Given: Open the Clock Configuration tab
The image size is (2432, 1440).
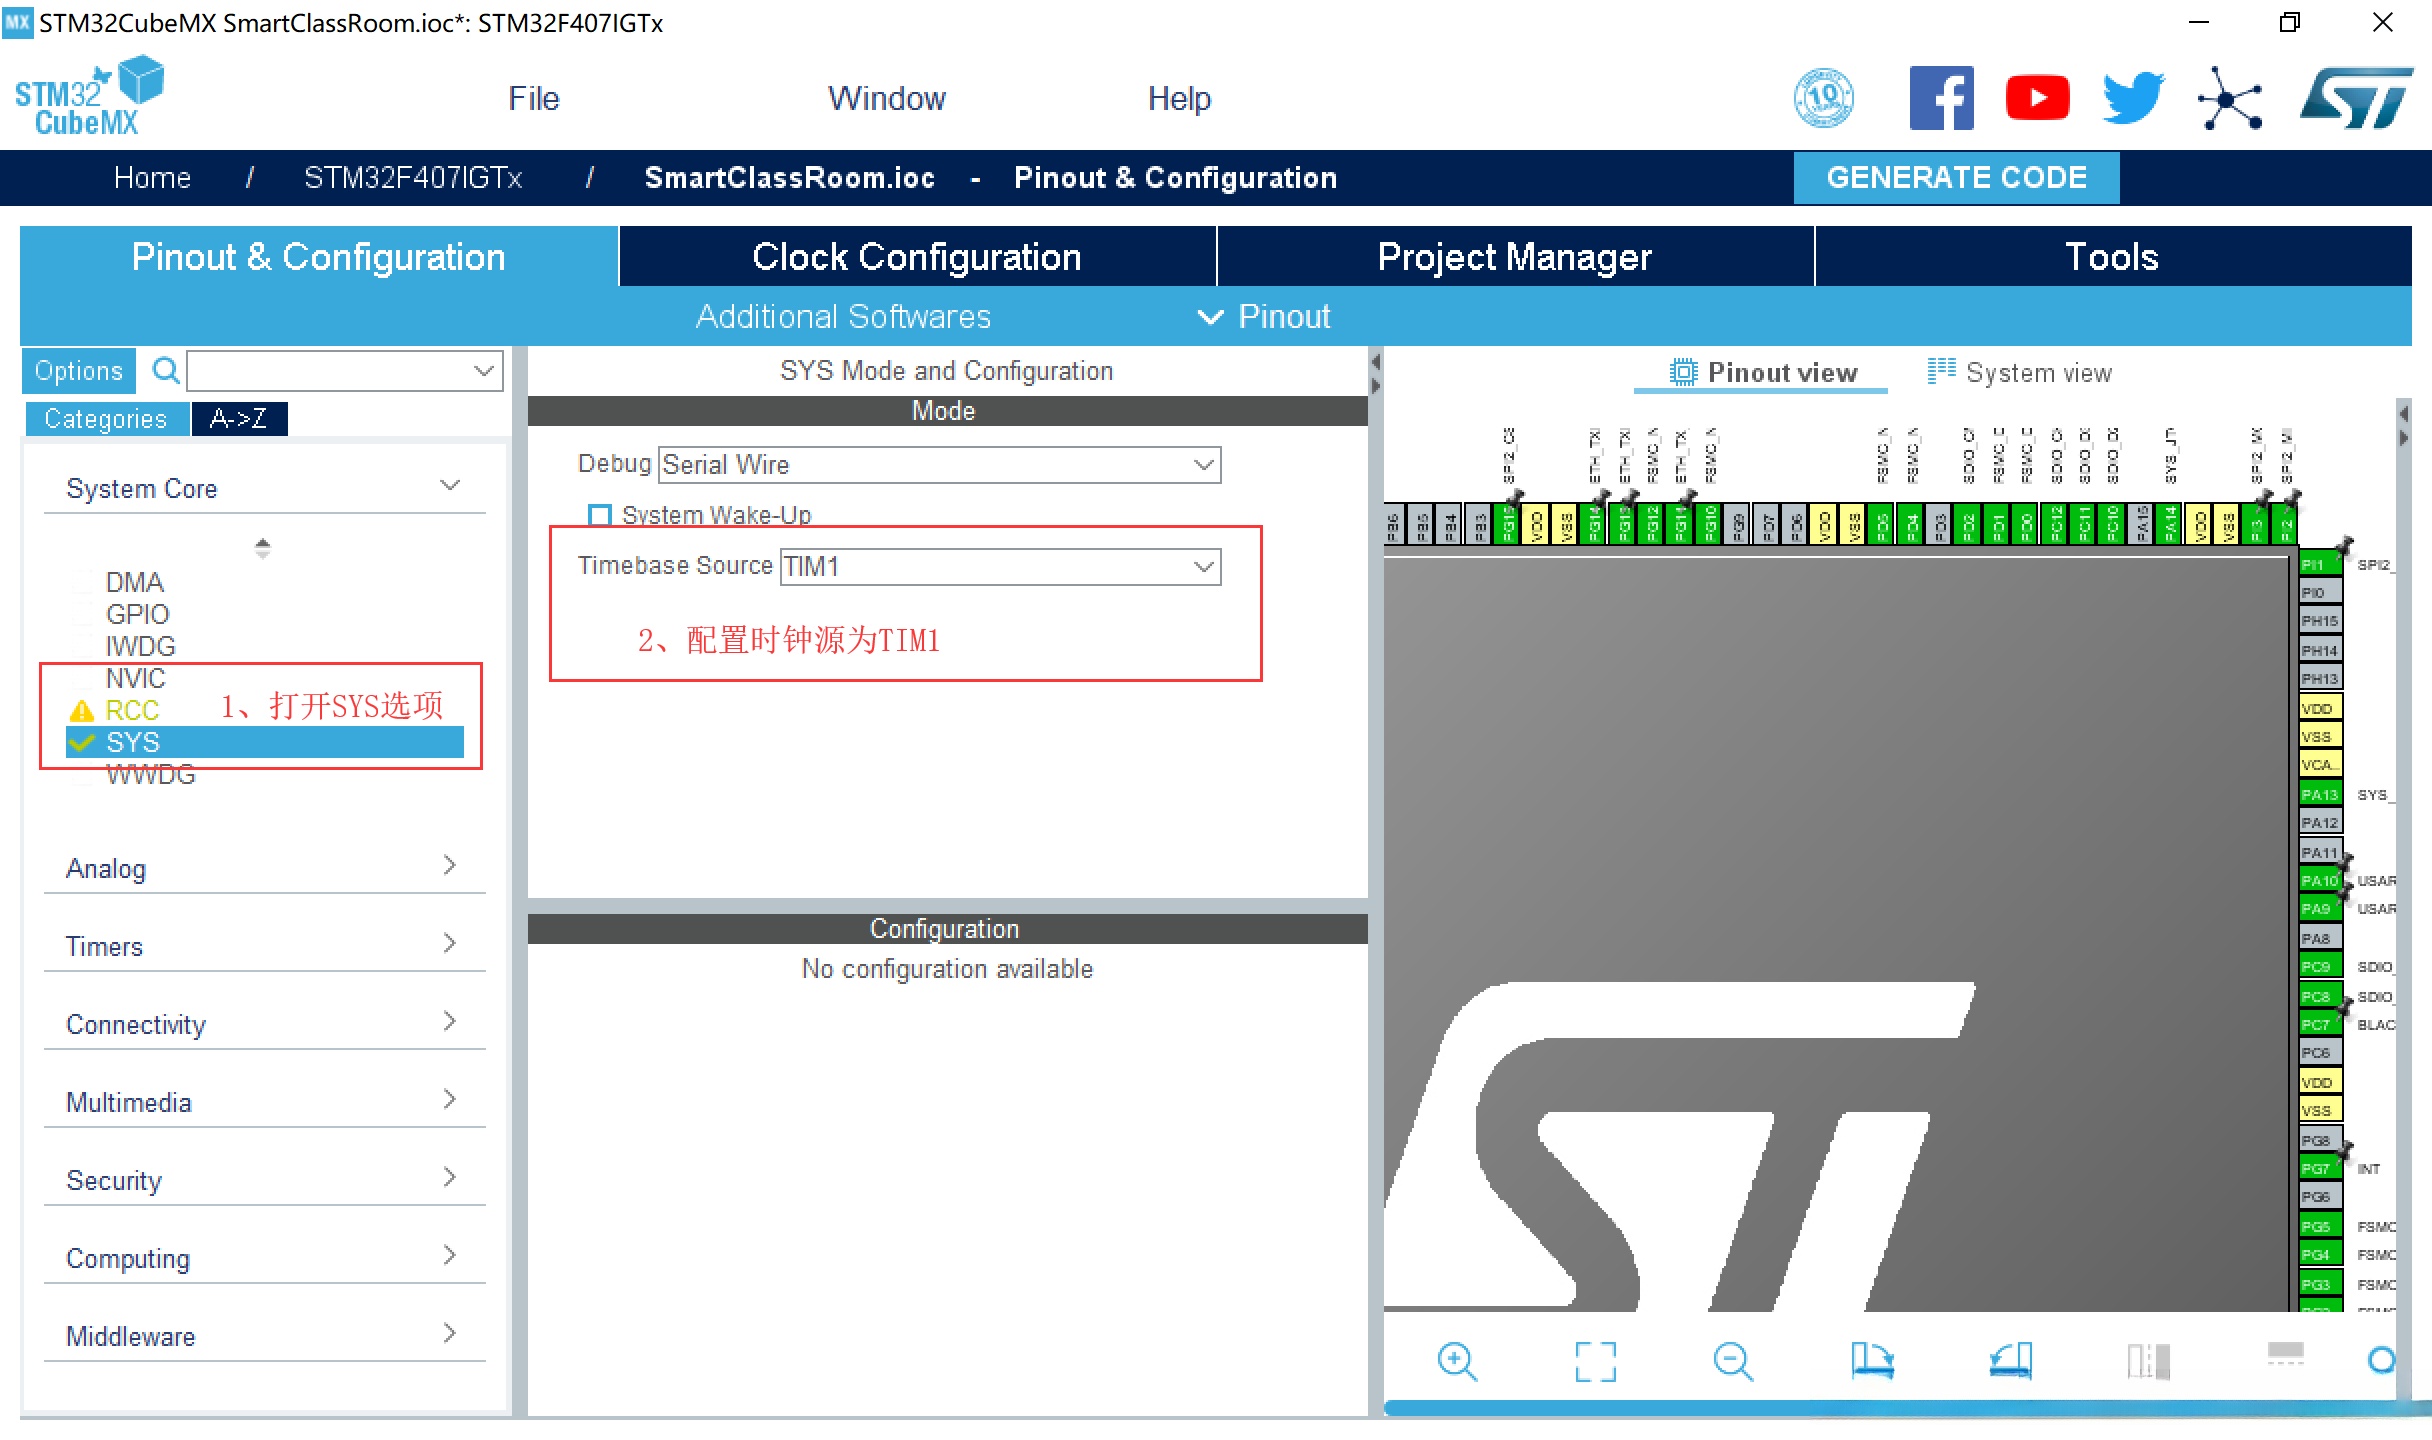Looking at the screenshot, I should click(x=916, y=257).
